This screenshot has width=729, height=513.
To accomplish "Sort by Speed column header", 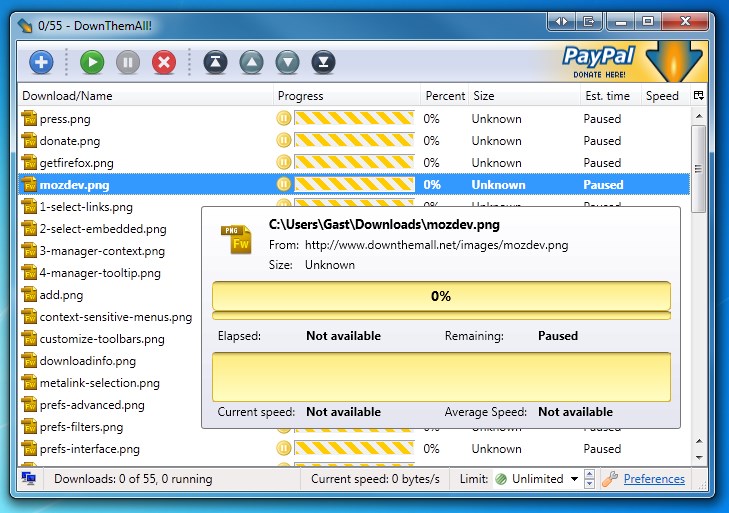I will (665, 96).
